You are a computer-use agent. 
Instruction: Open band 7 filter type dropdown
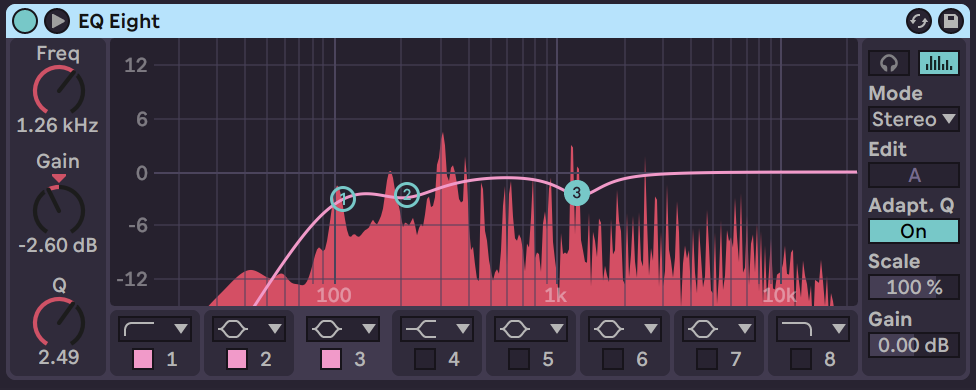coord(719,328)
